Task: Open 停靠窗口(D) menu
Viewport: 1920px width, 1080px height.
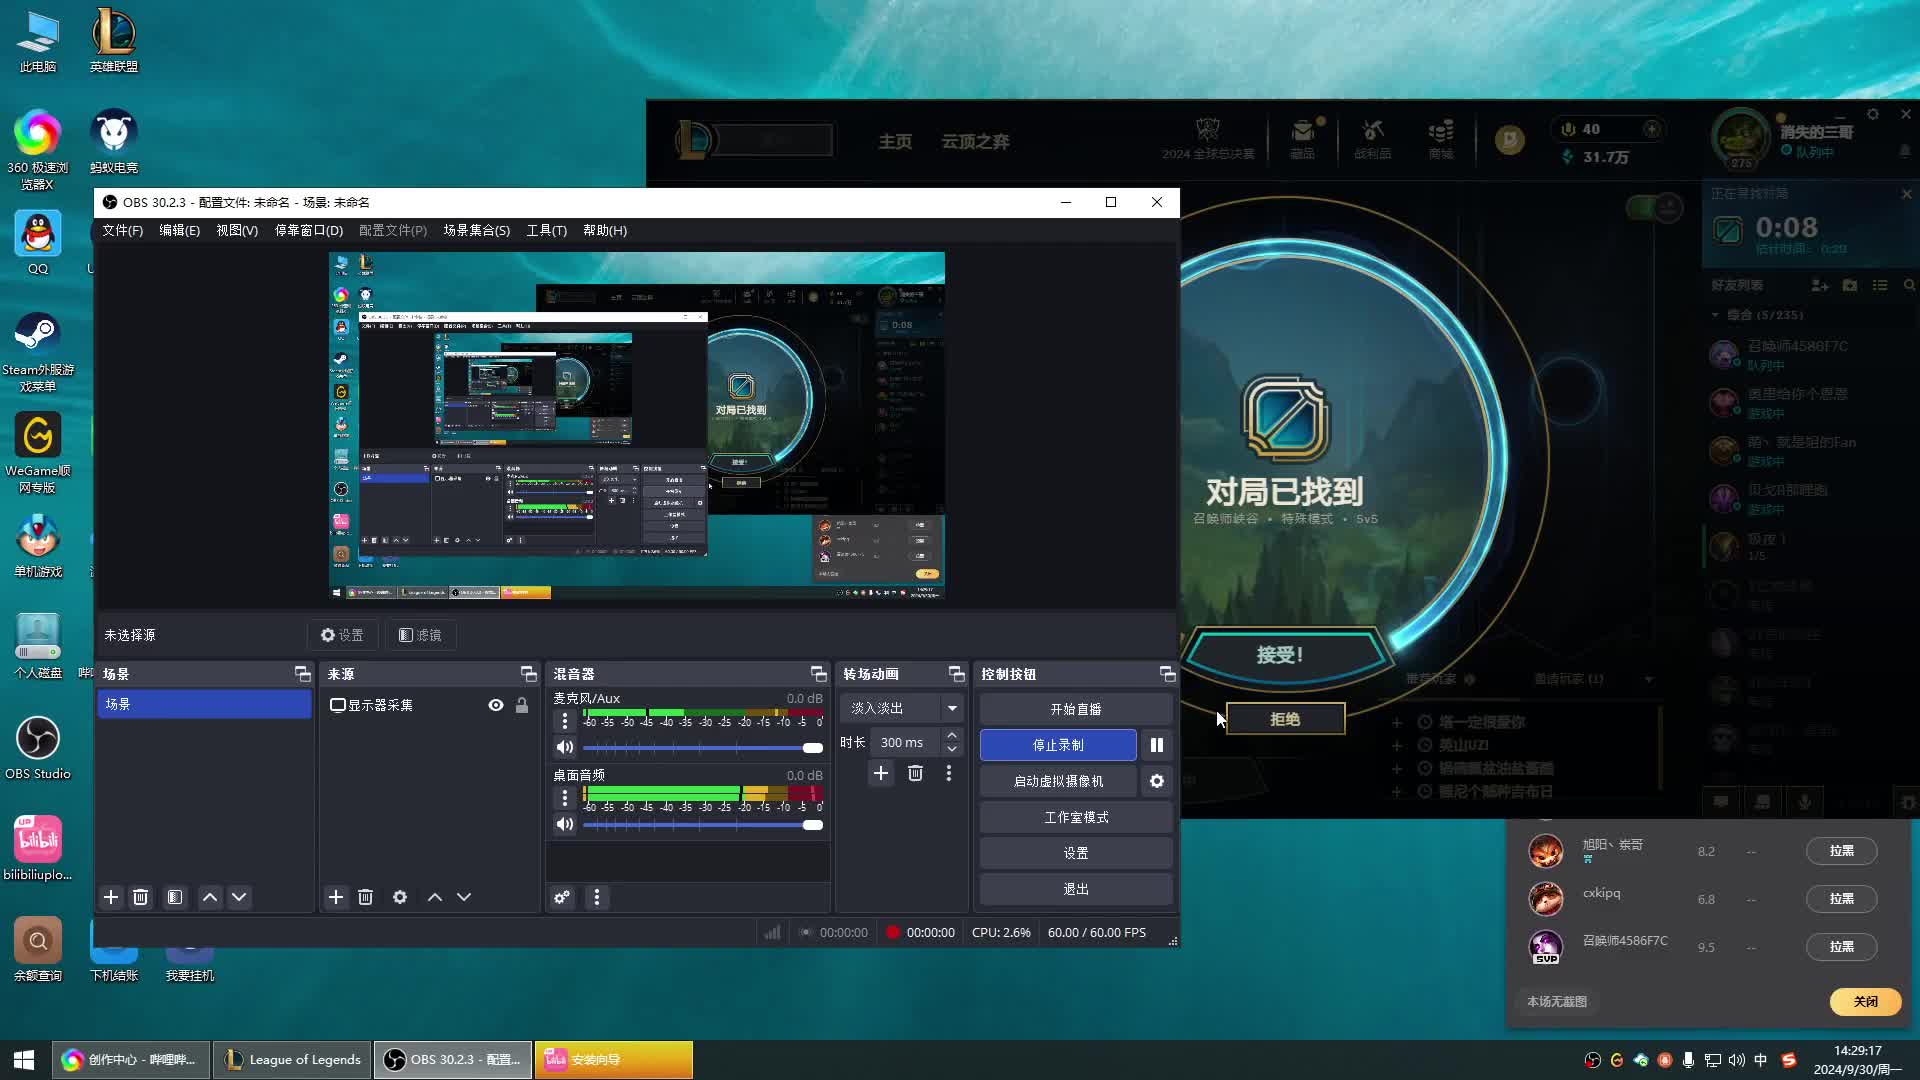Action: point(308,230)
